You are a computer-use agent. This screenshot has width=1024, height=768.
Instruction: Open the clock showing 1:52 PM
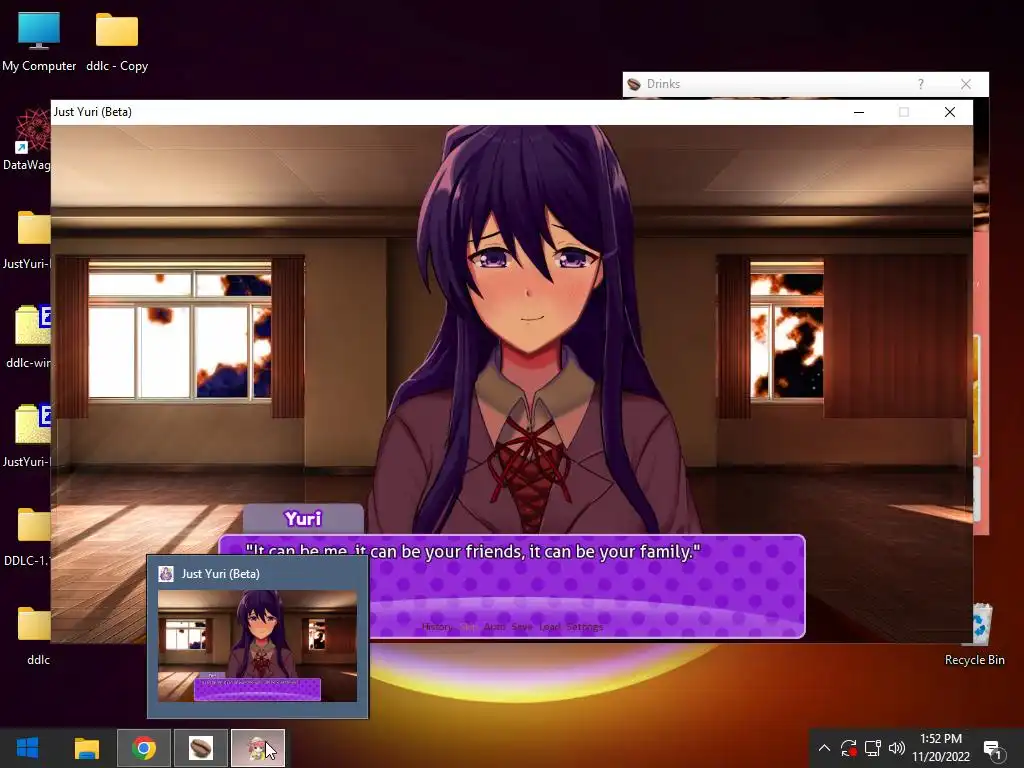941,748
